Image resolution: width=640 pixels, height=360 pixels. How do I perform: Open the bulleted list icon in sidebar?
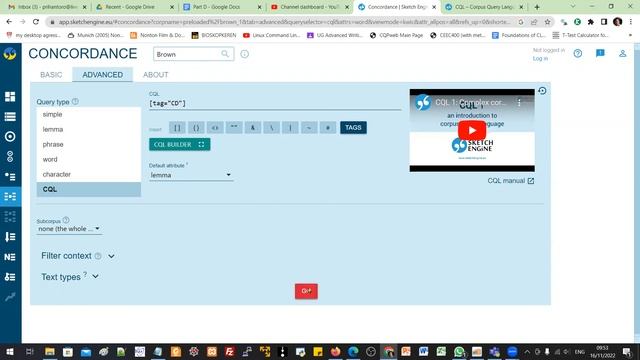(10, 176)
